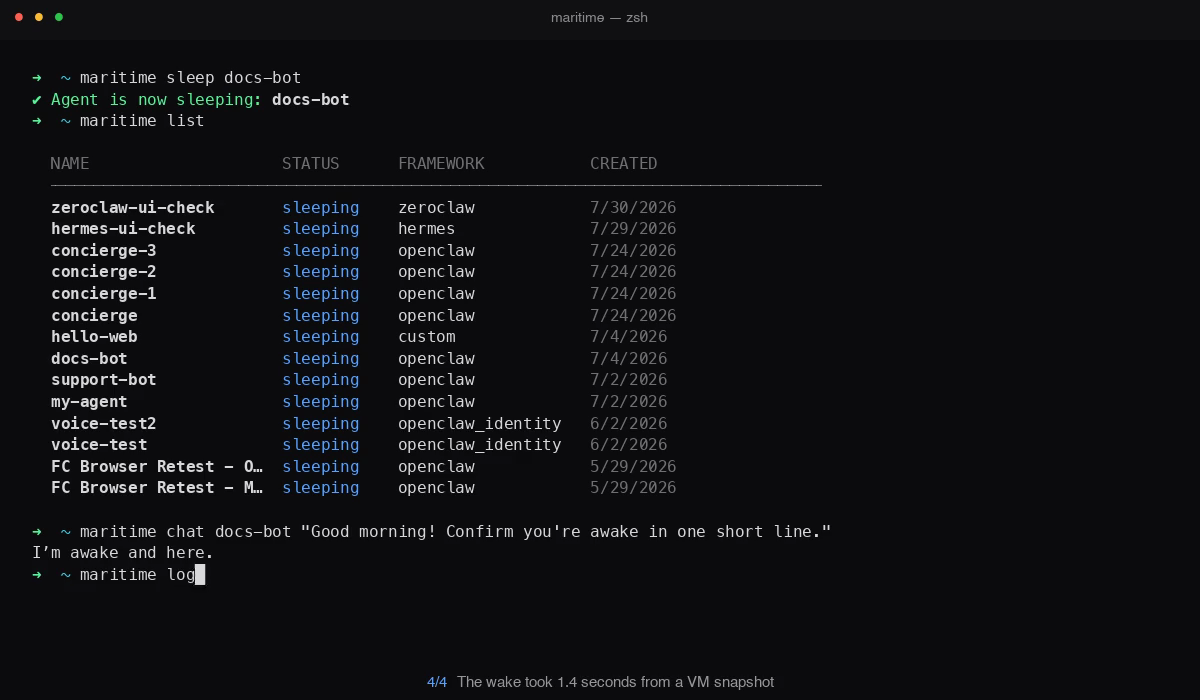Viewport: 1200px width, 700px height.
Task: Click the NAME column header
Action: coord(70,163)
